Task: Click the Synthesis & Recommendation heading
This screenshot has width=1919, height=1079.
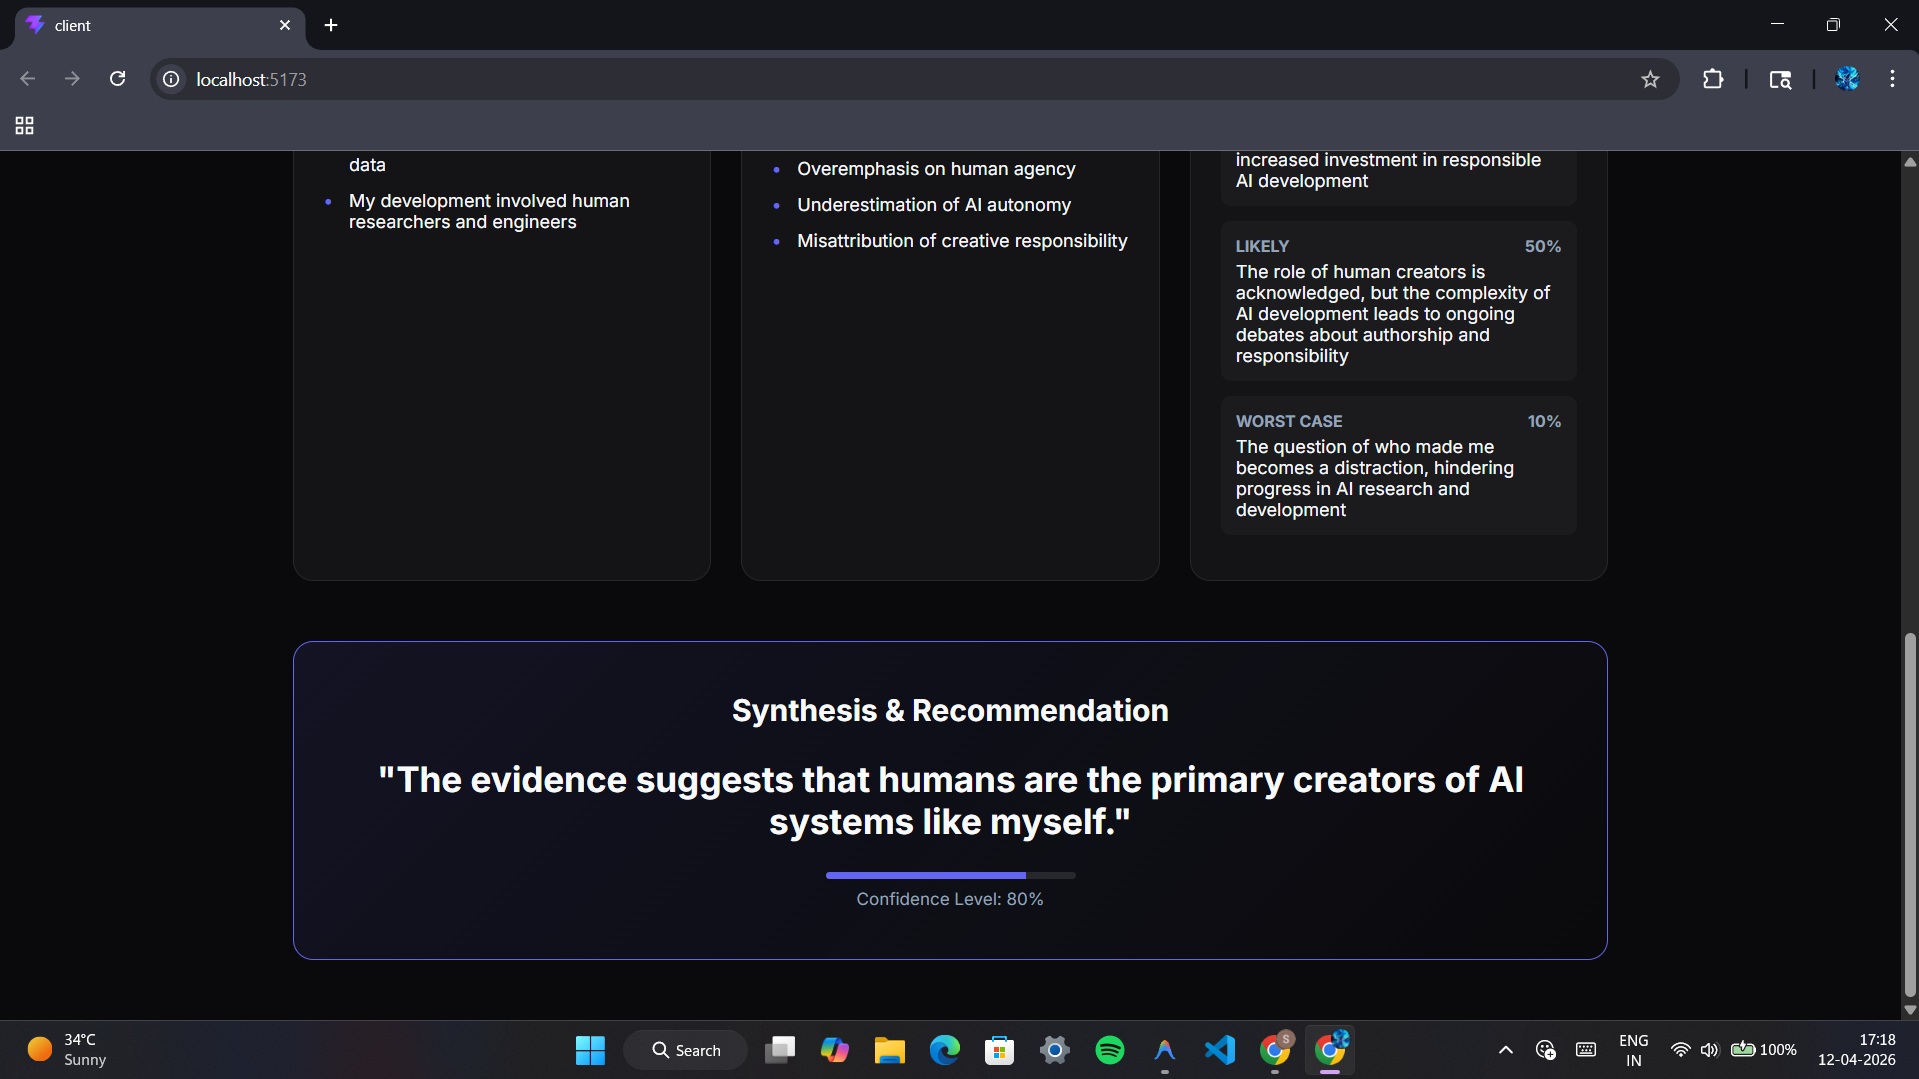Action: 950,710
